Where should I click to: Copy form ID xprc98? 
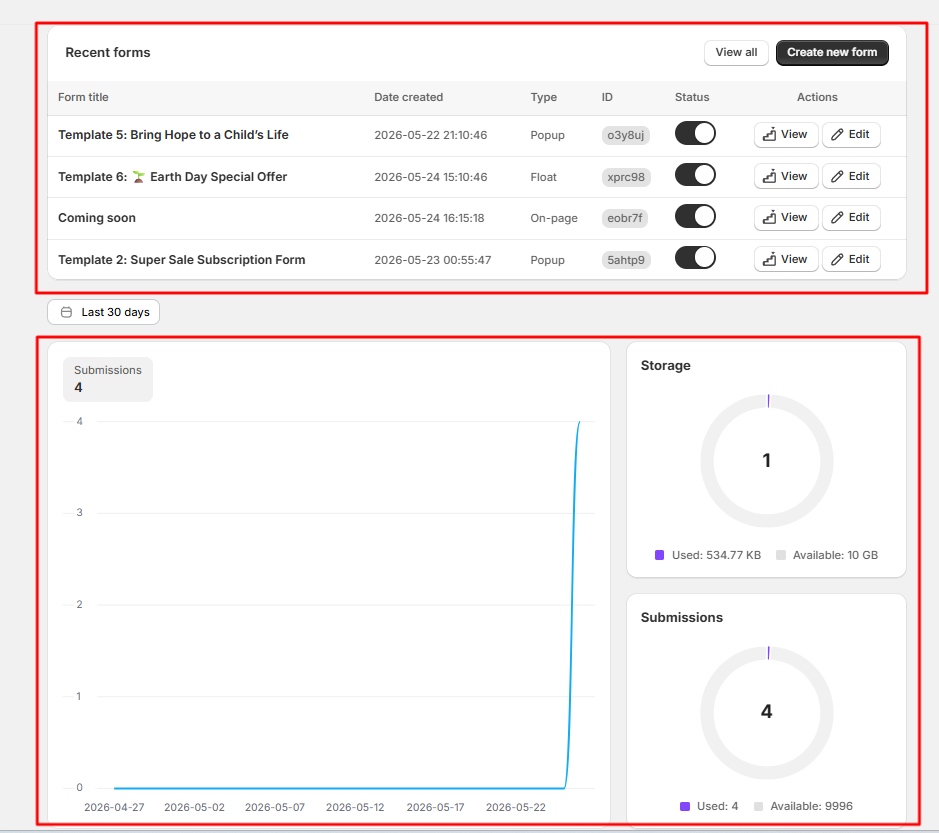coord(626,177)
